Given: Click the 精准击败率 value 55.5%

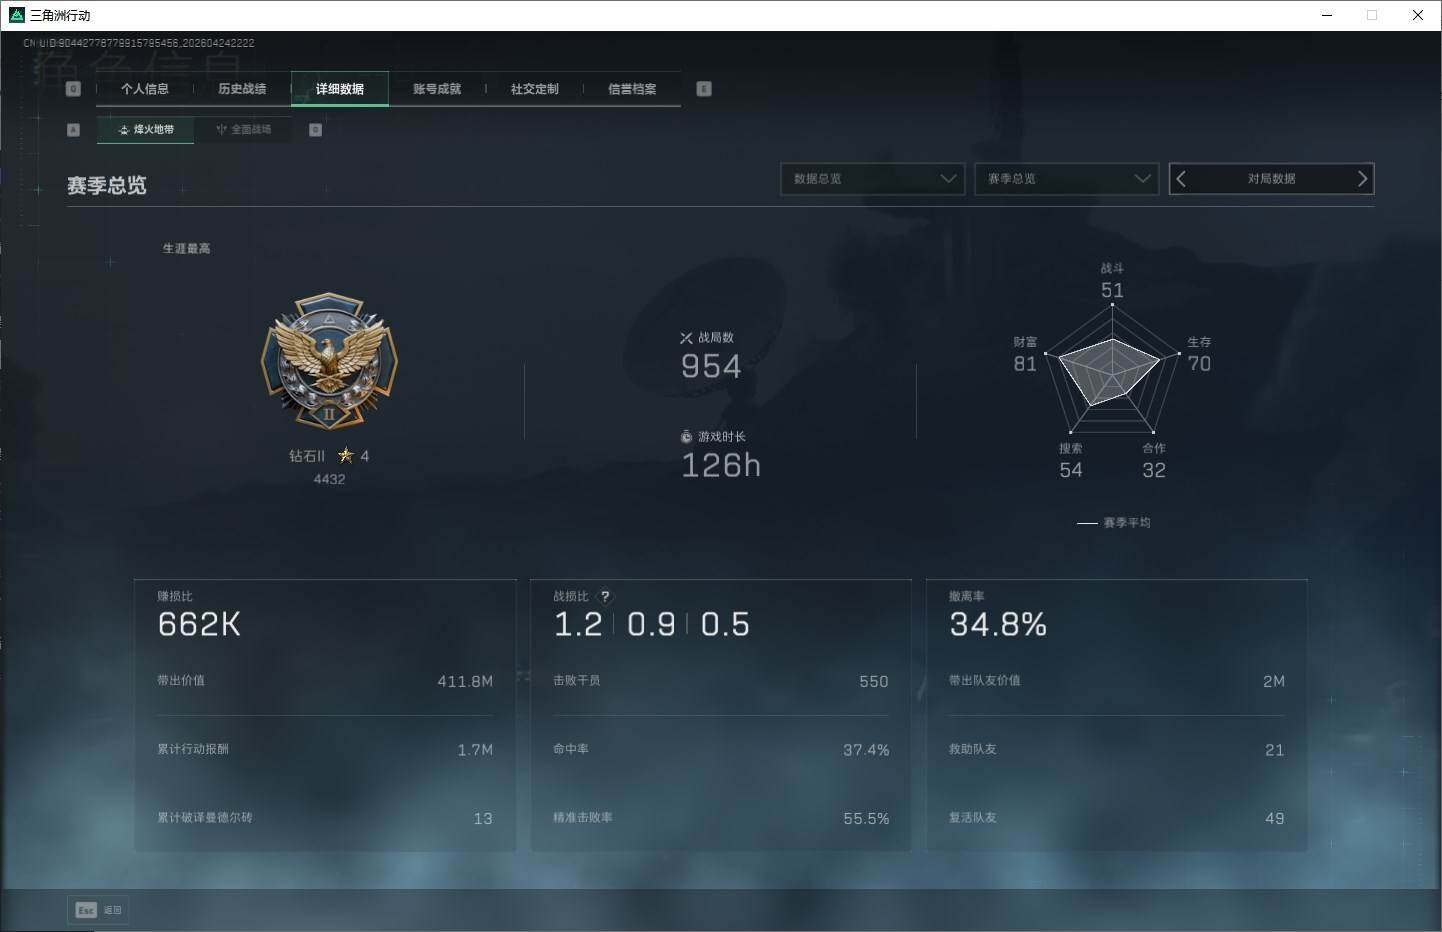Looking at the screenshot, I should click(x=866, y=819).
